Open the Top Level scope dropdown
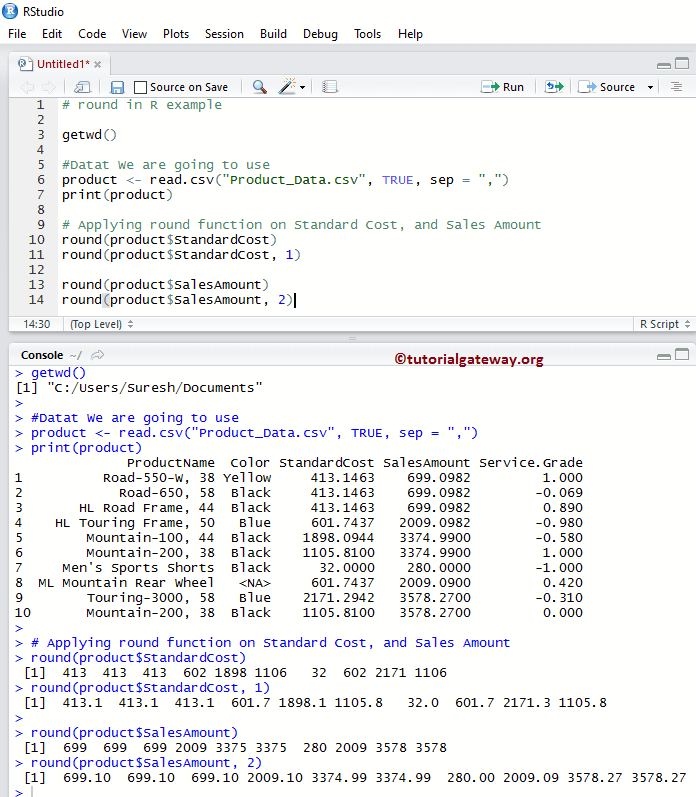The width and height of the screenshot is (696, 797). click(102, 324)
